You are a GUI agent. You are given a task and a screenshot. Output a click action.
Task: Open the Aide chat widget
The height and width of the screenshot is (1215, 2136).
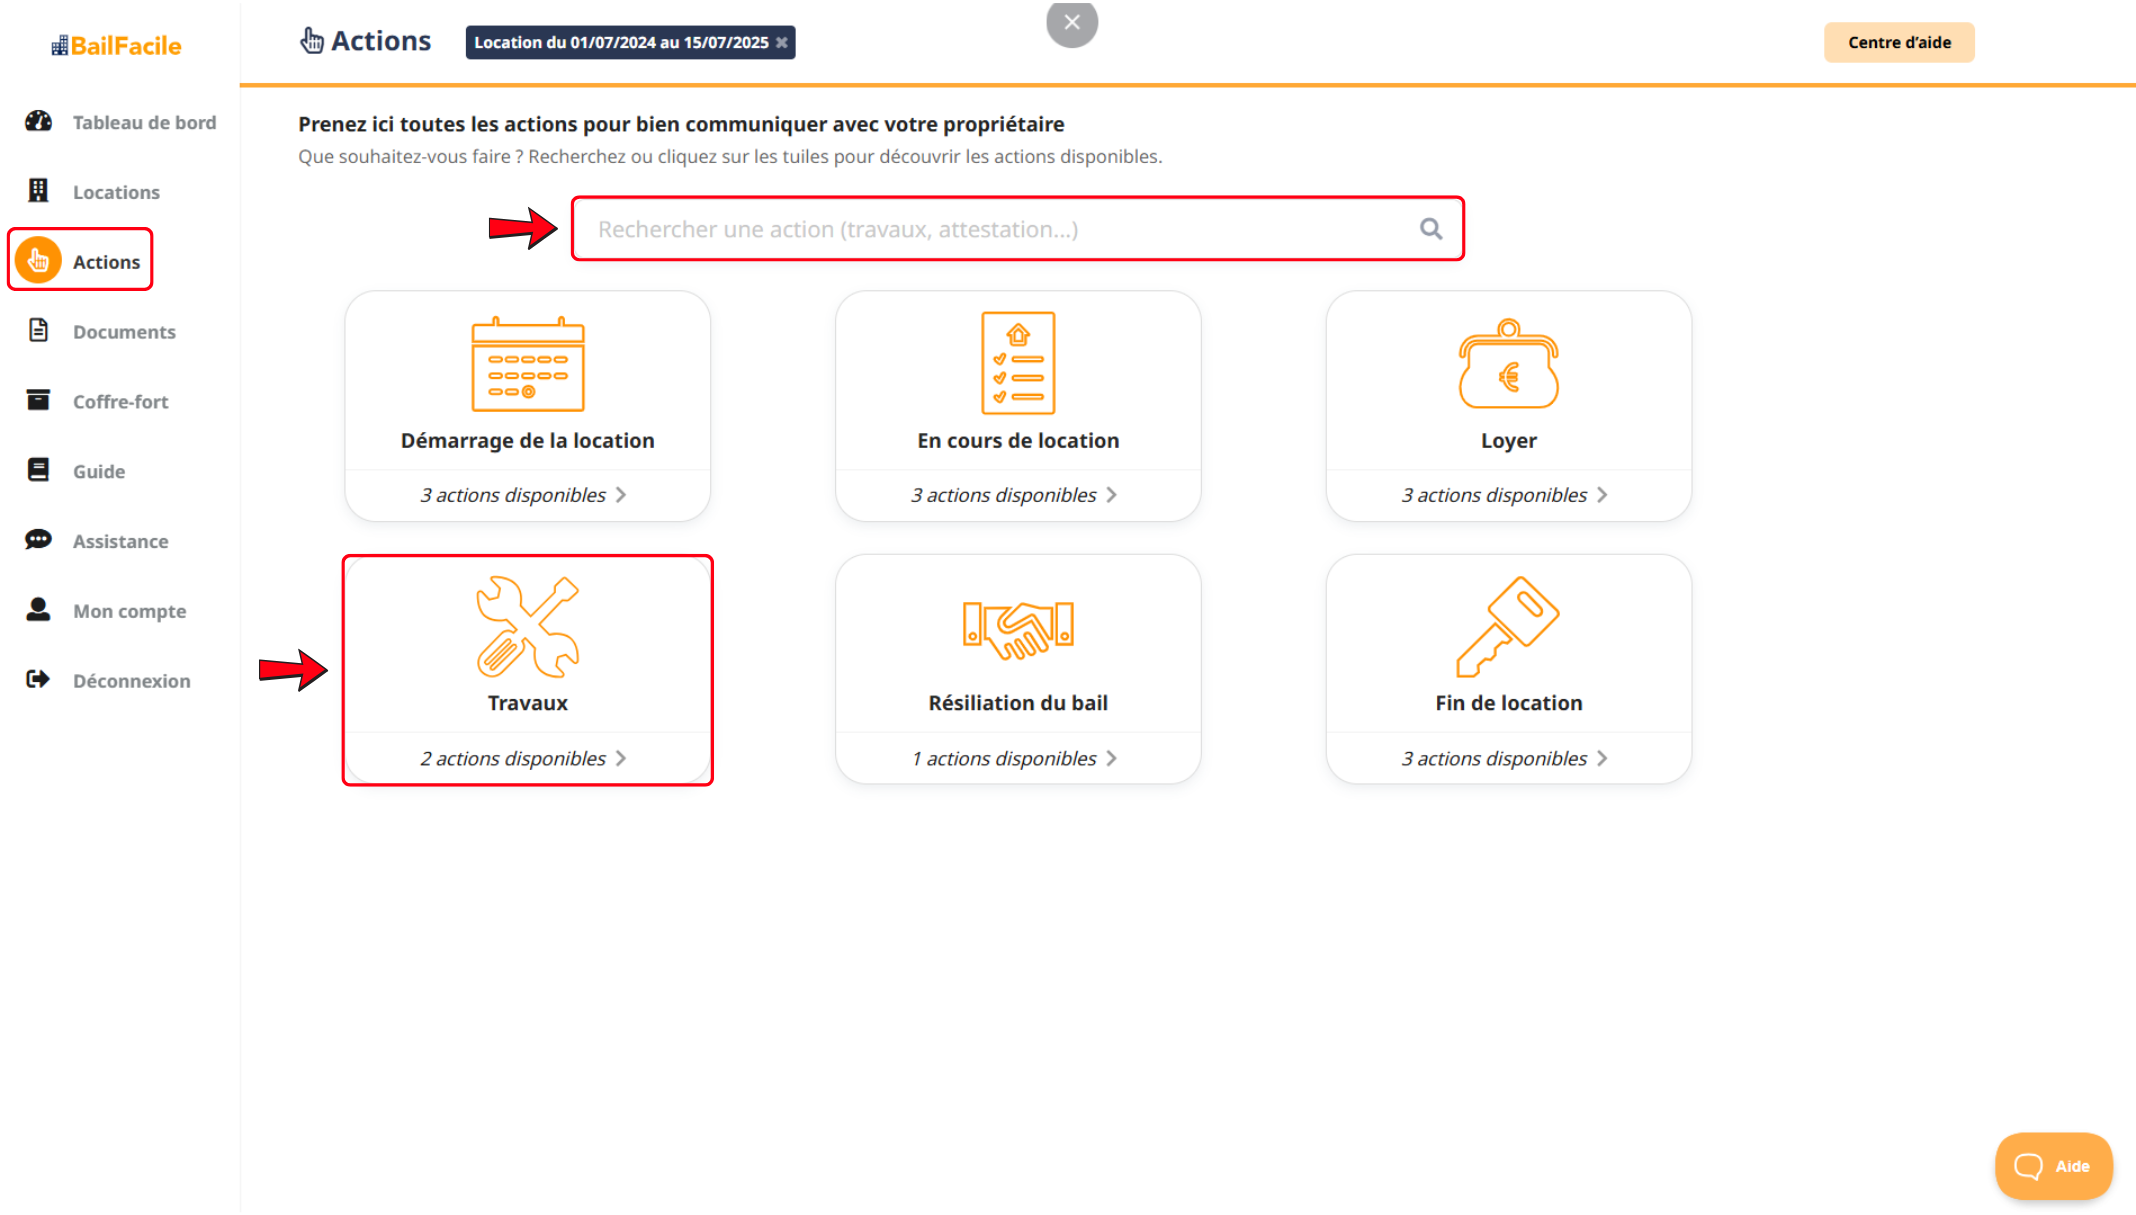pyautogui.click(x=2052, y=1166)
